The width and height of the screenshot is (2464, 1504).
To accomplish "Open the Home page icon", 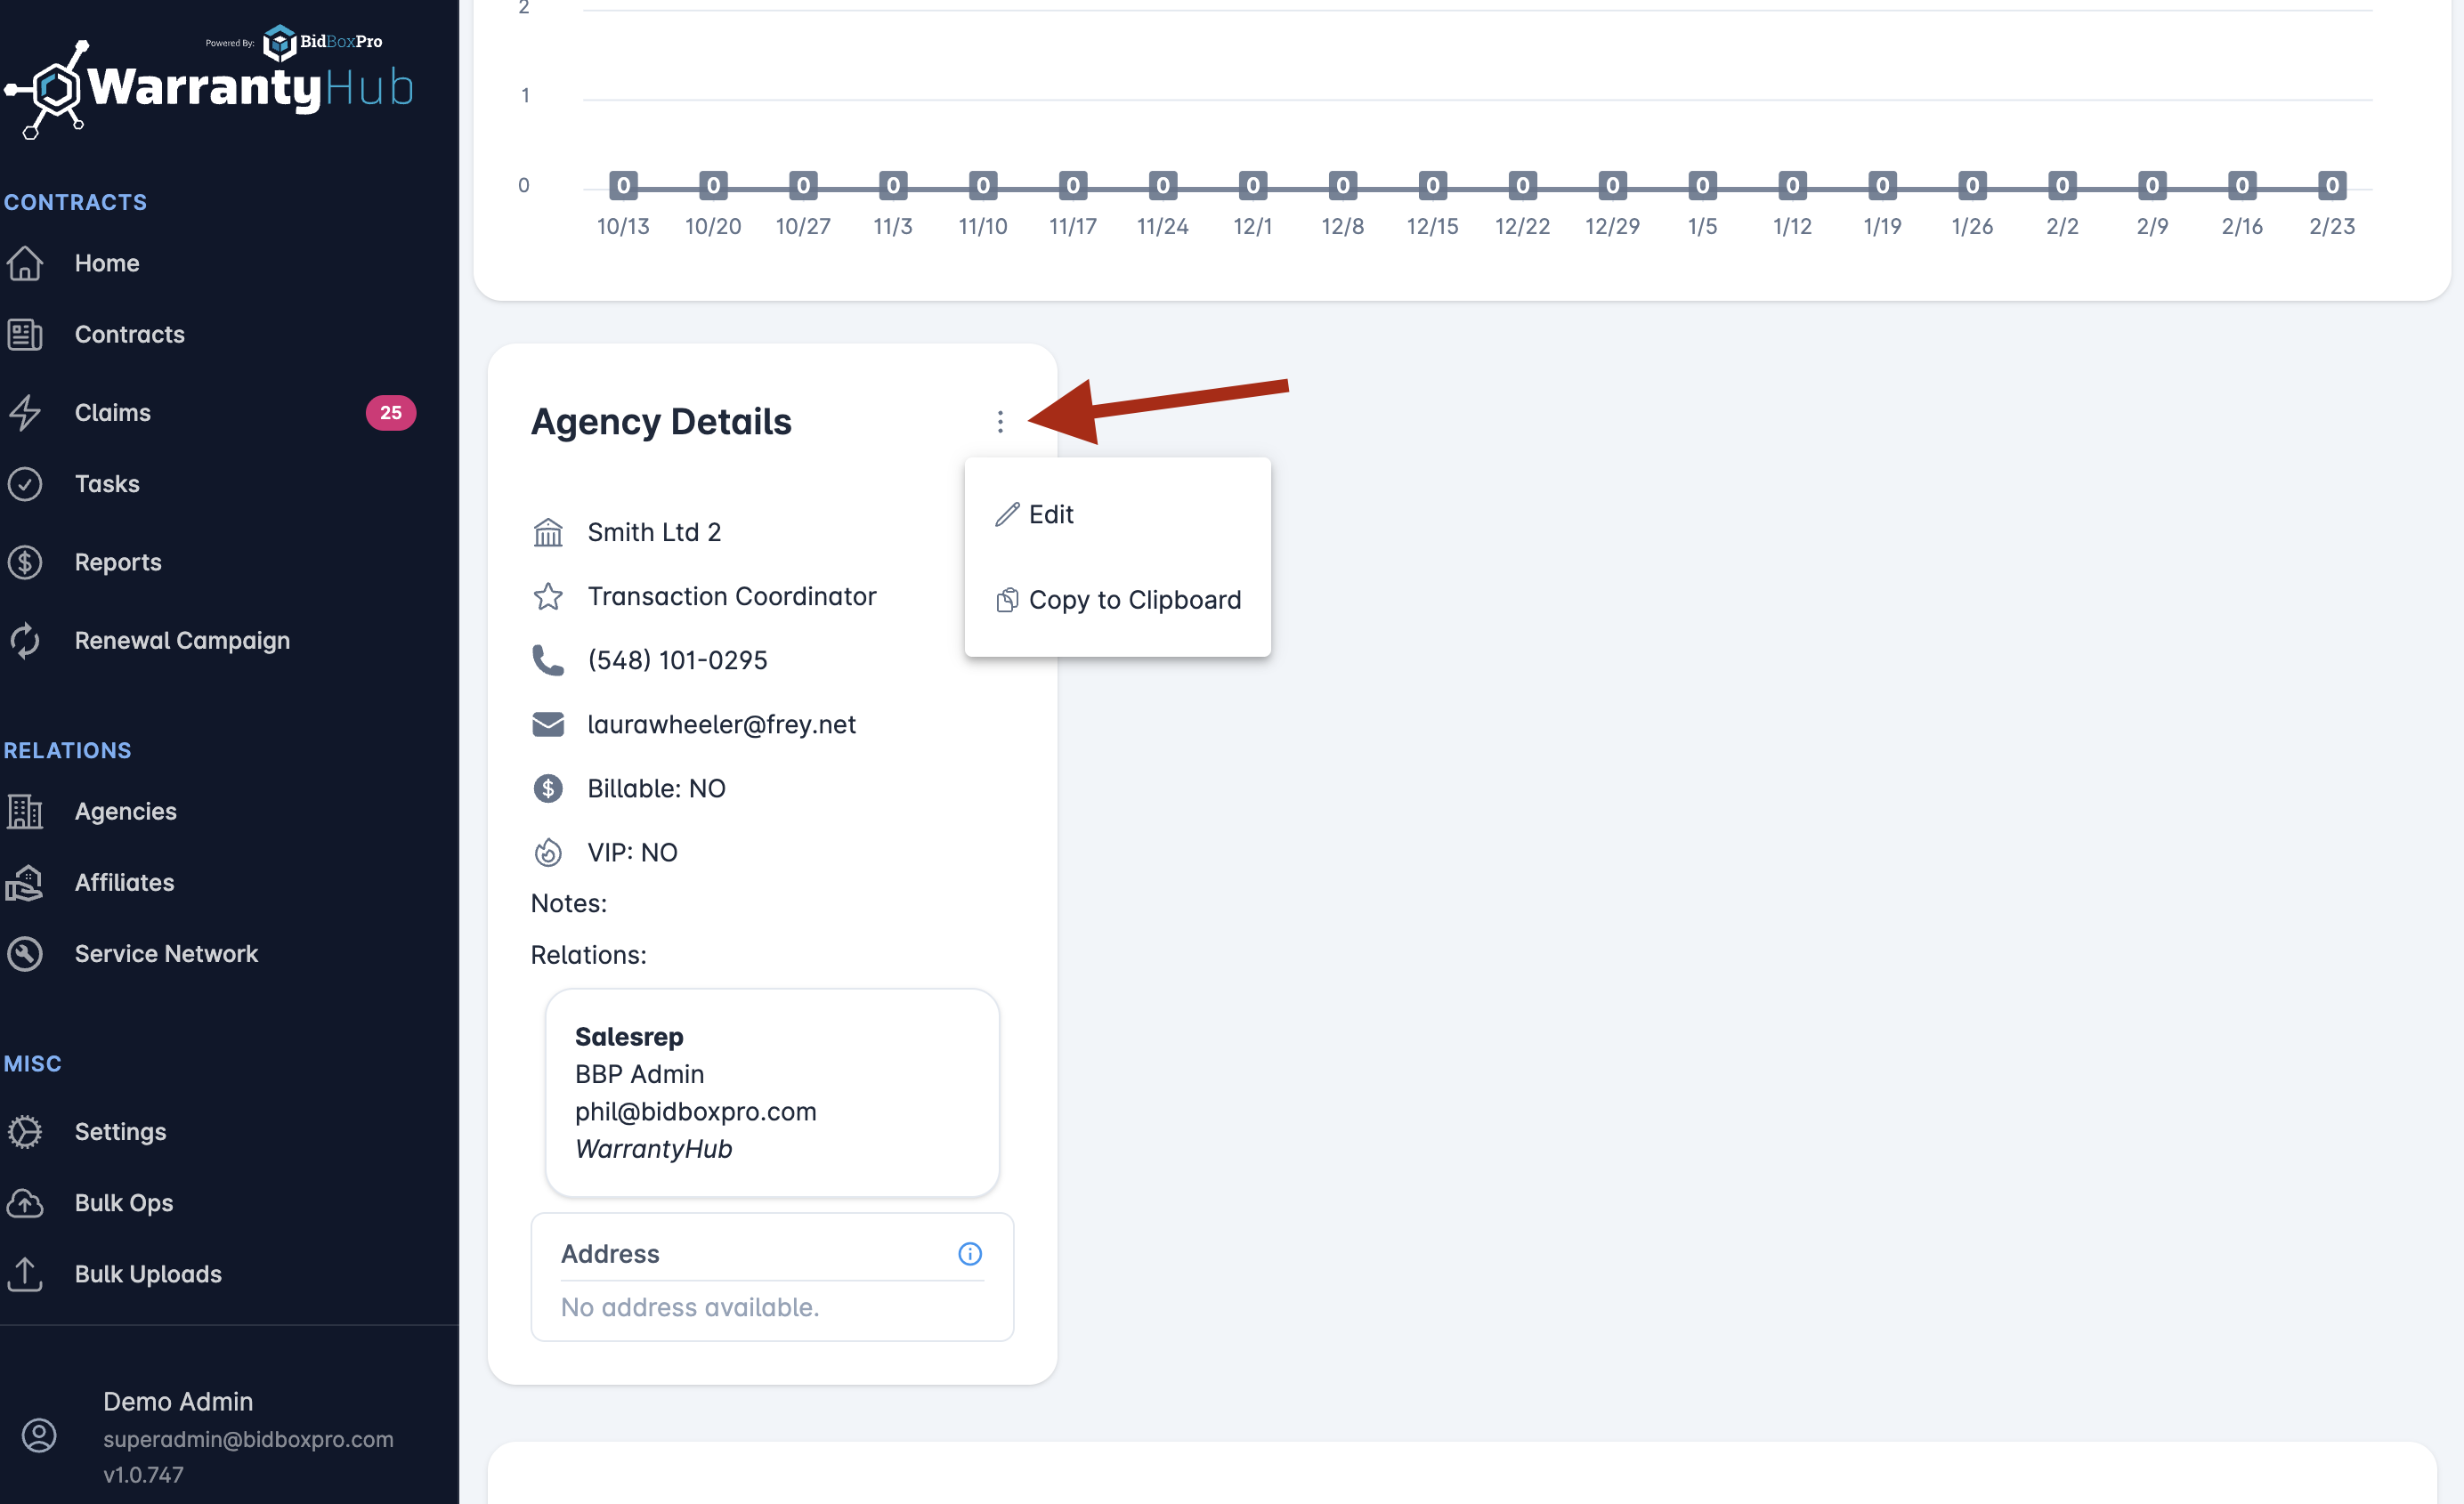I will [25, 263].
